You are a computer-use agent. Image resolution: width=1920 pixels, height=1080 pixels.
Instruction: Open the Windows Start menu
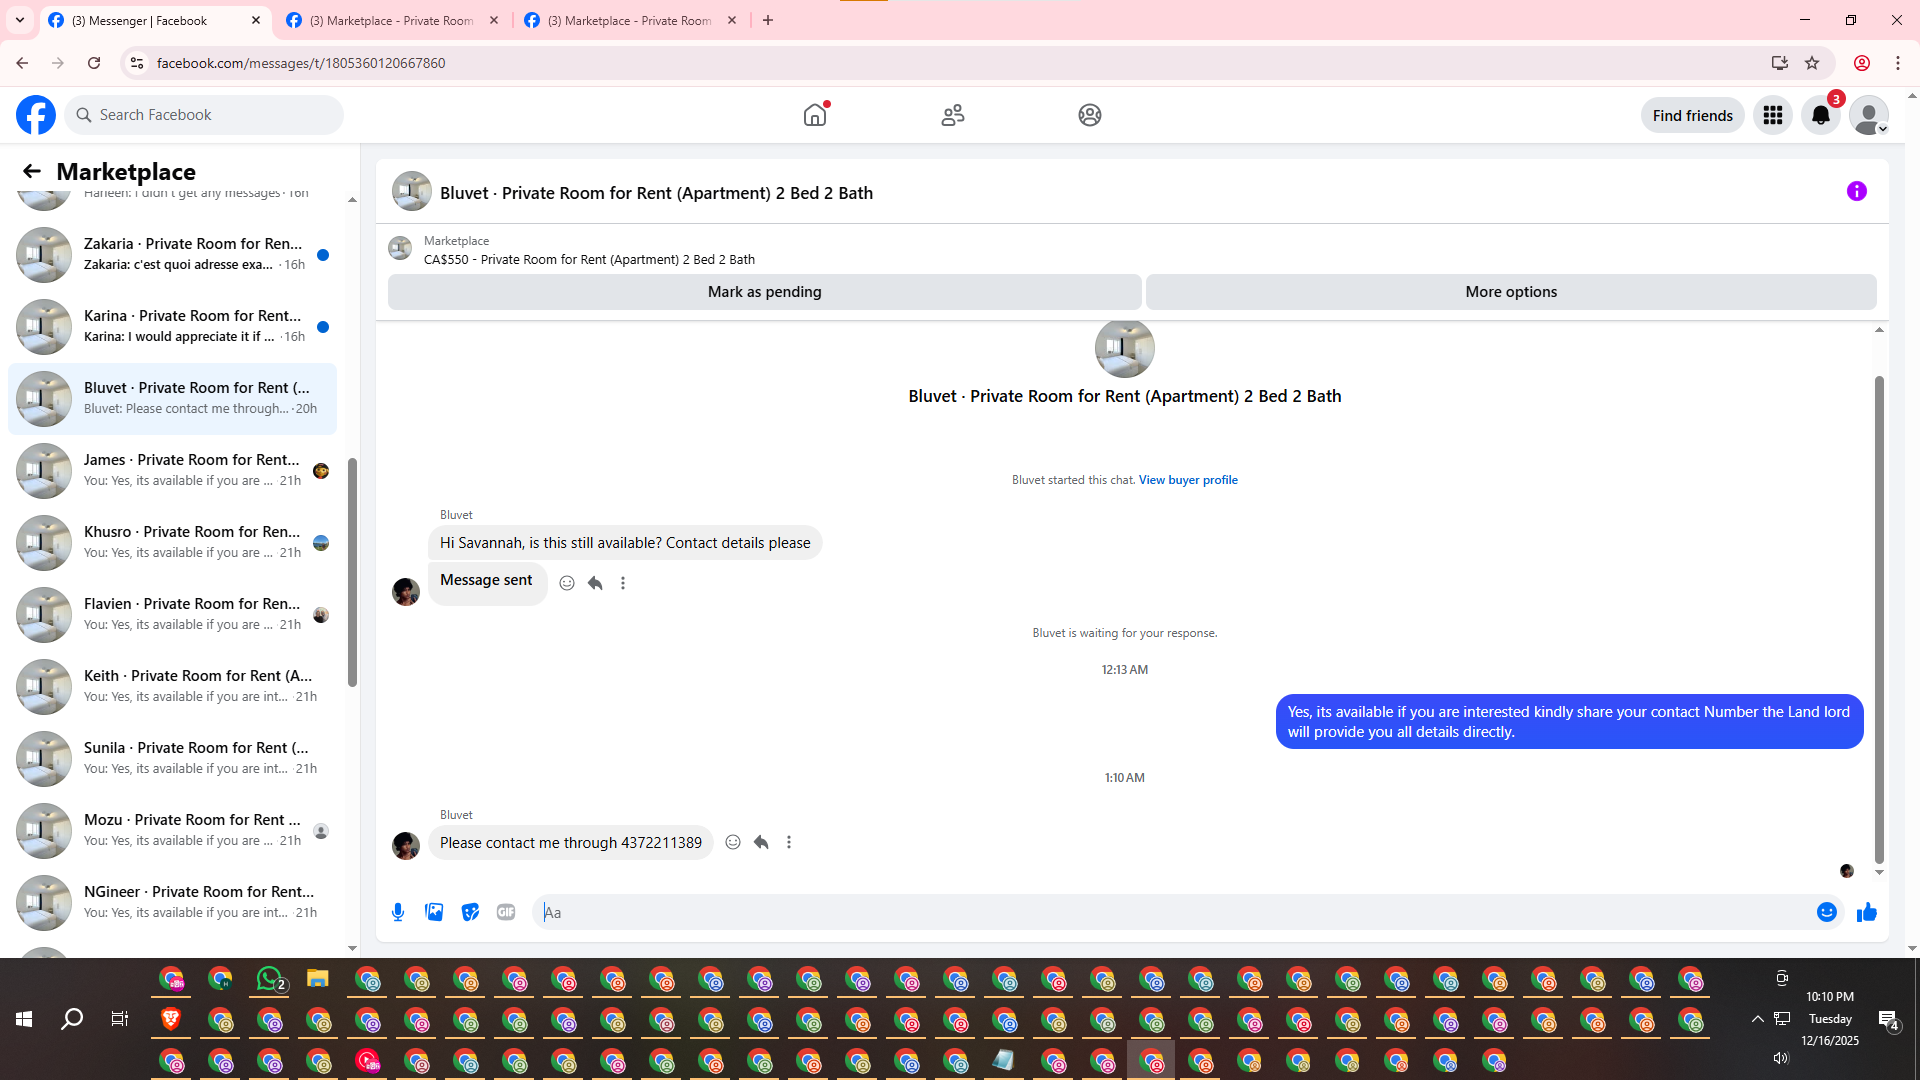[24, 1019]
